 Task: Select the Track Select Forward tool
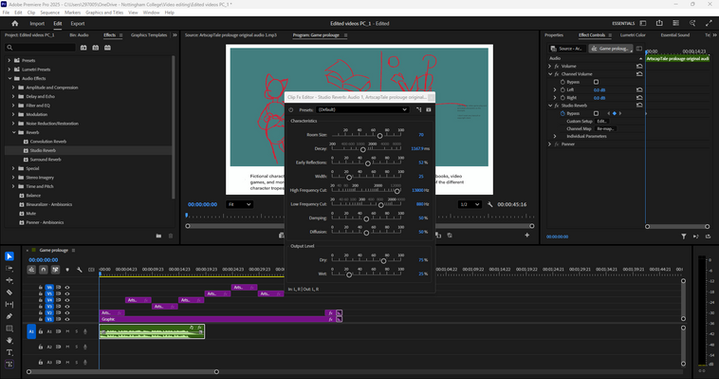9,269
